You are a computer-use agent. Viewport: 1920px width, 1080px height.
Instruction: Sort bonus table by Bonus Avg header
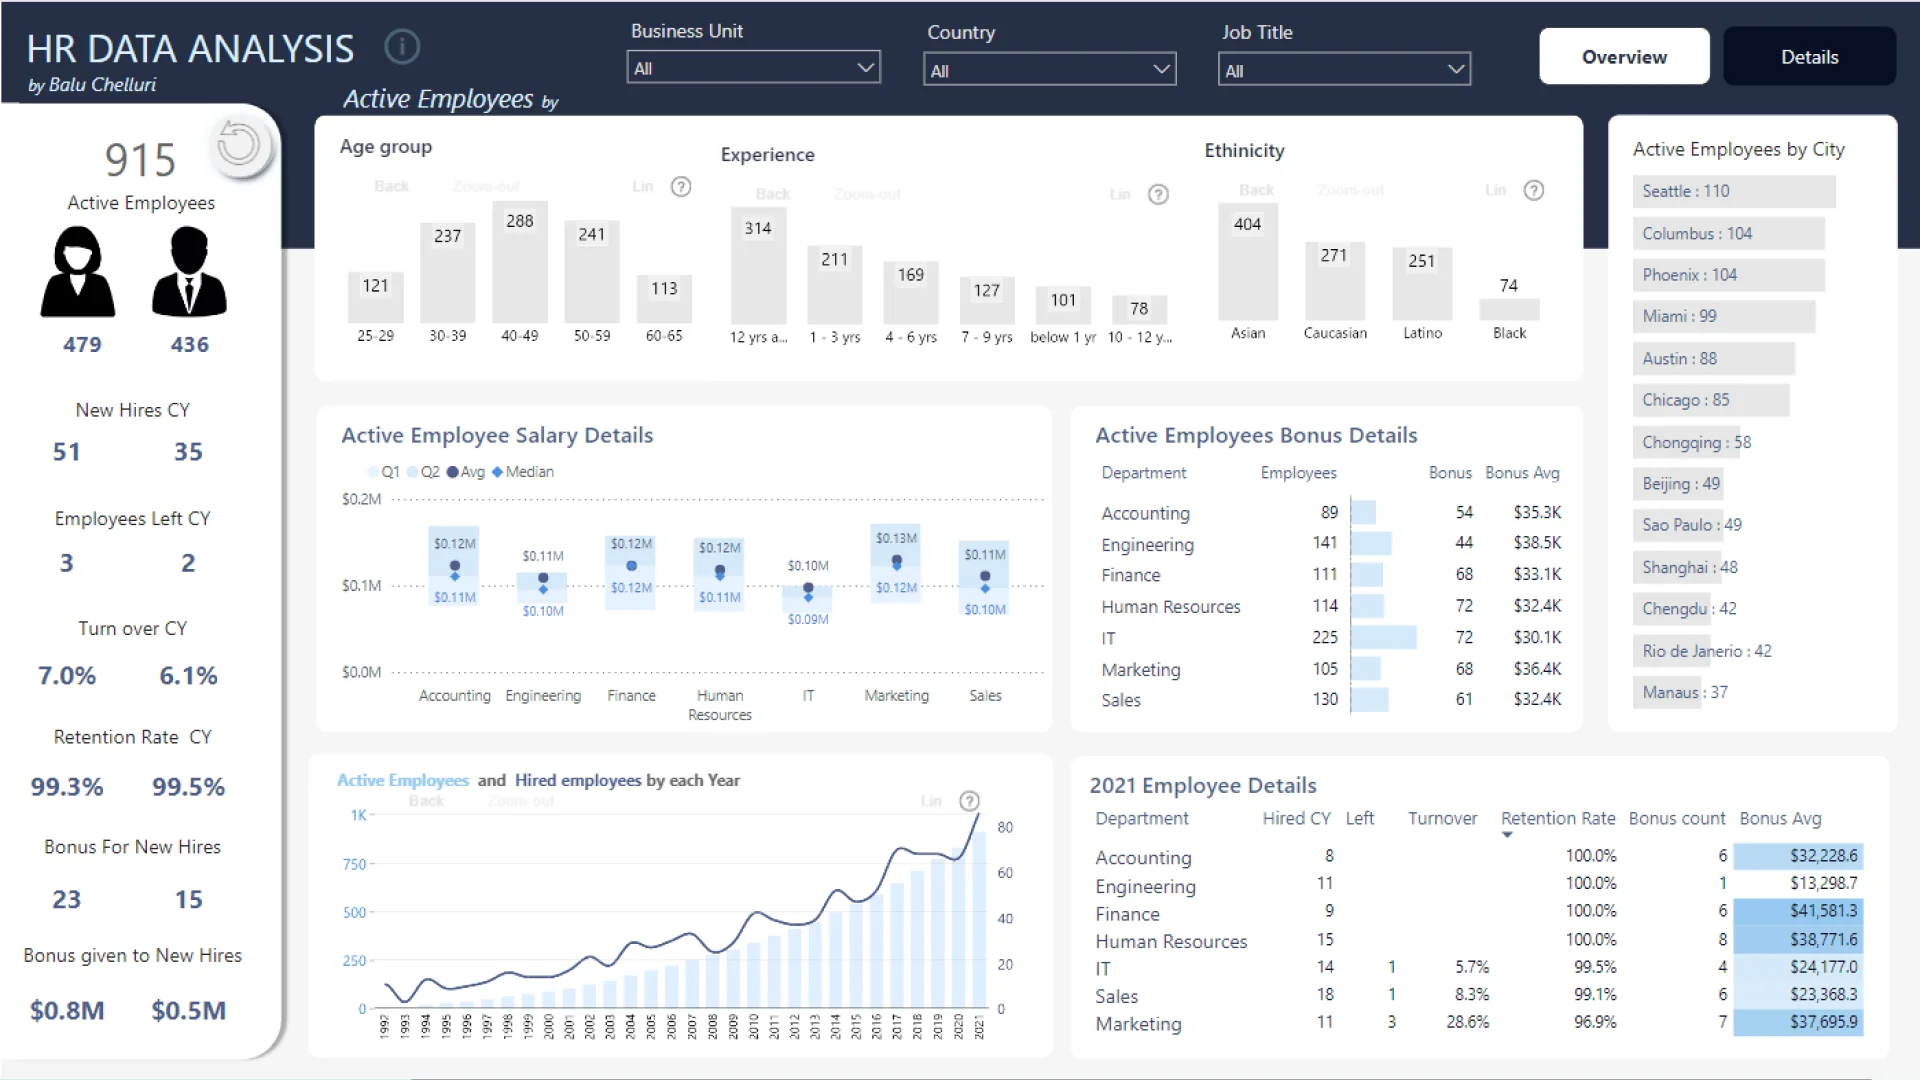click(1522, 473)
